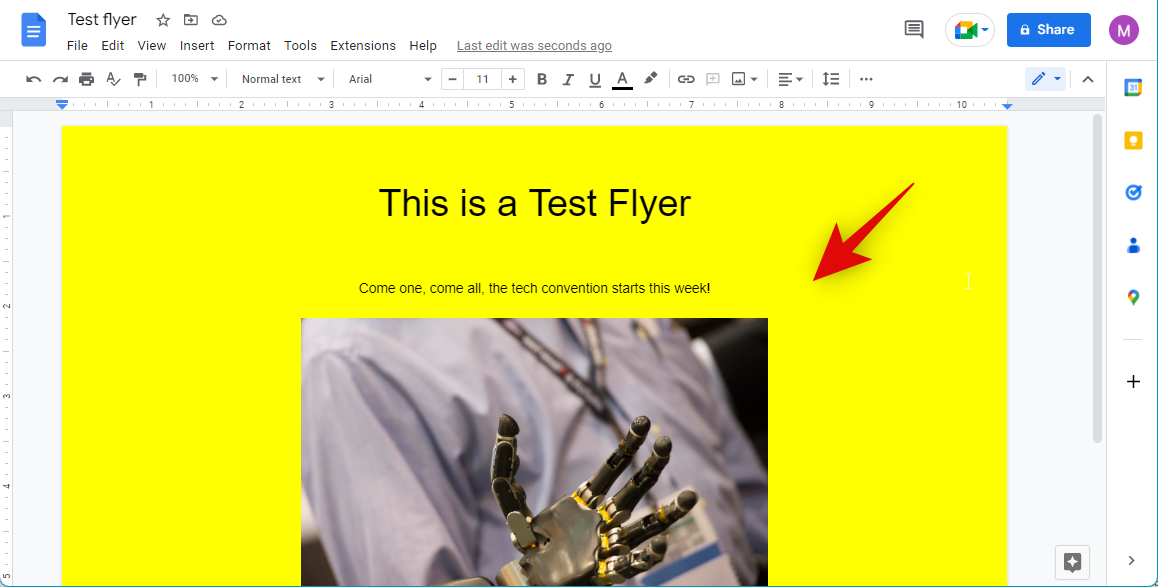The height and width of the screenshot is (587, 1158).
Task: Open the Format menu
Action: point(249,46)
